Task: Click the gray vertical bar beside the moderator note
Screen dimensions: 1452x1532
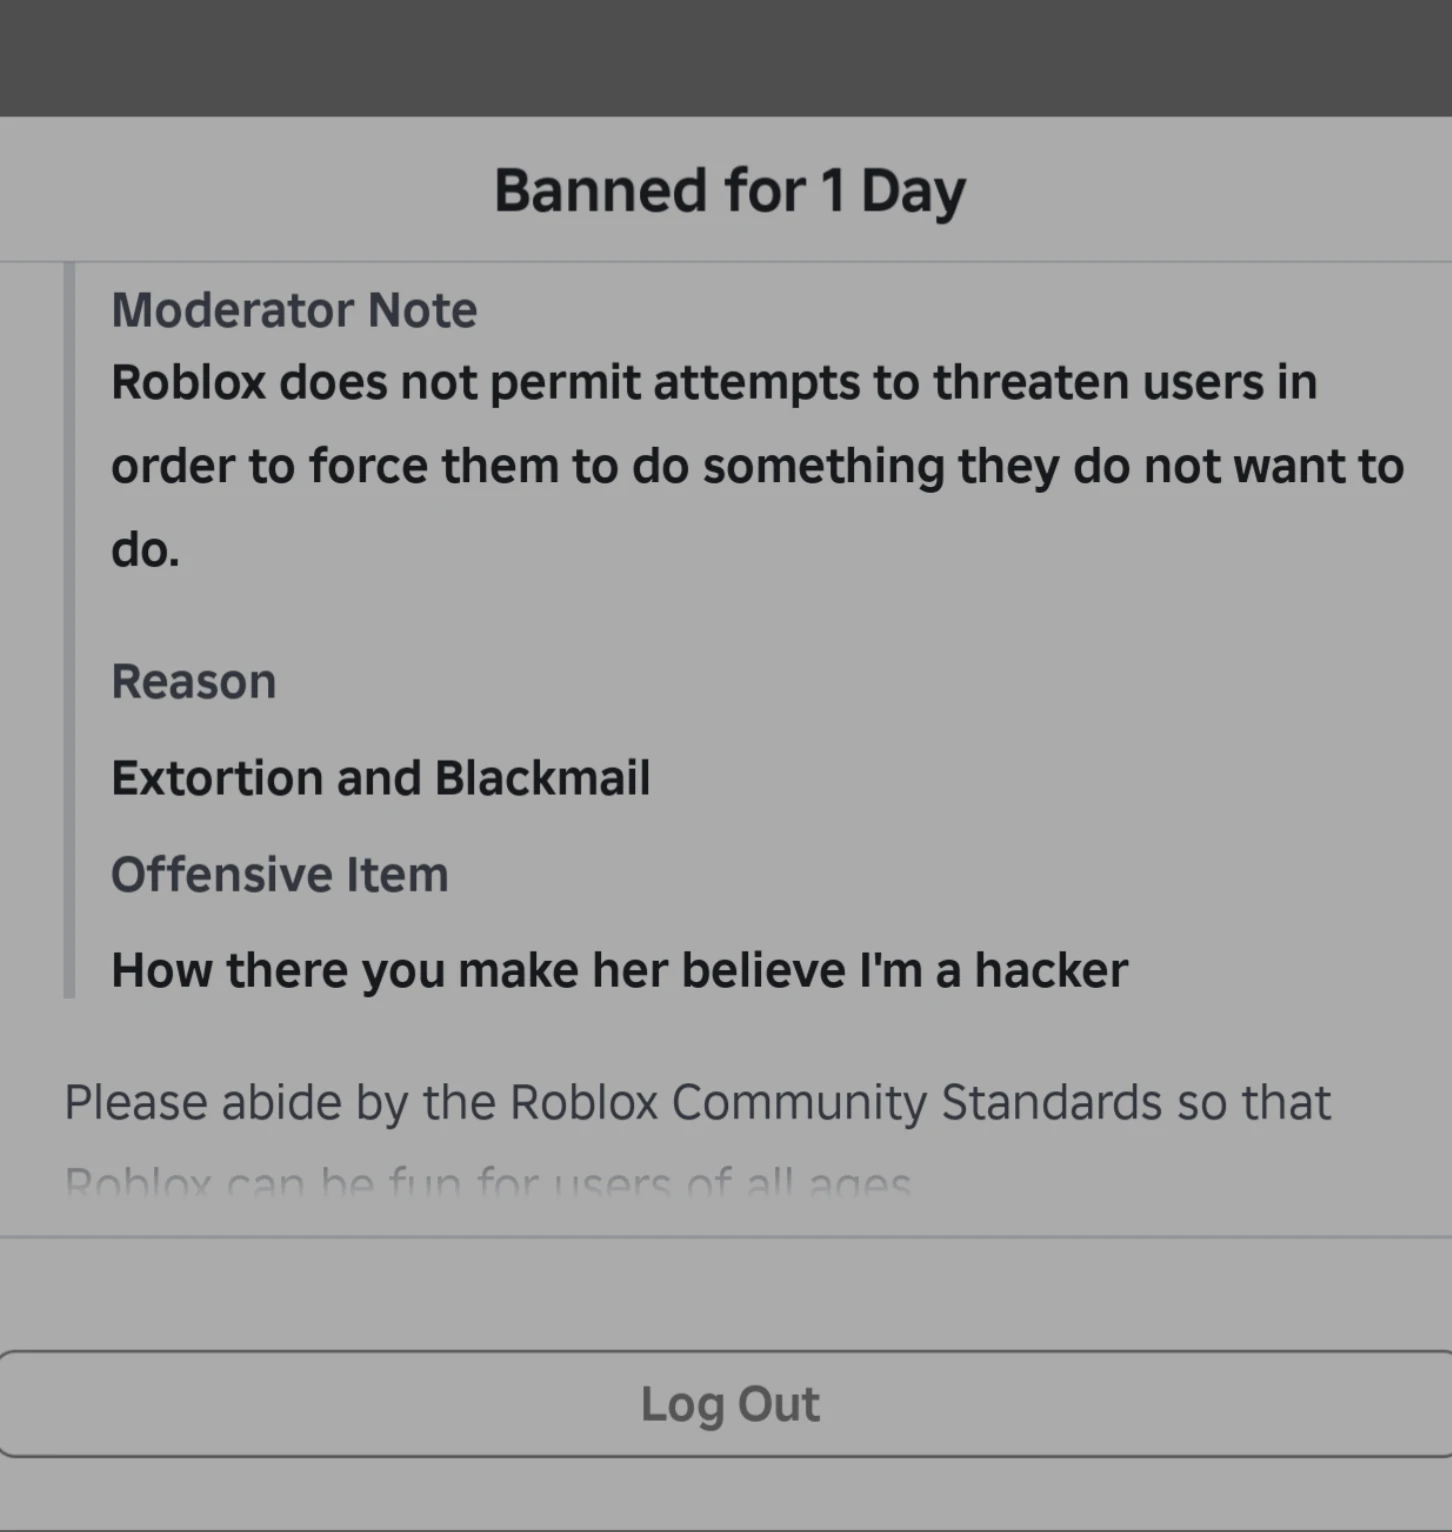Action: tap(69, 630)
